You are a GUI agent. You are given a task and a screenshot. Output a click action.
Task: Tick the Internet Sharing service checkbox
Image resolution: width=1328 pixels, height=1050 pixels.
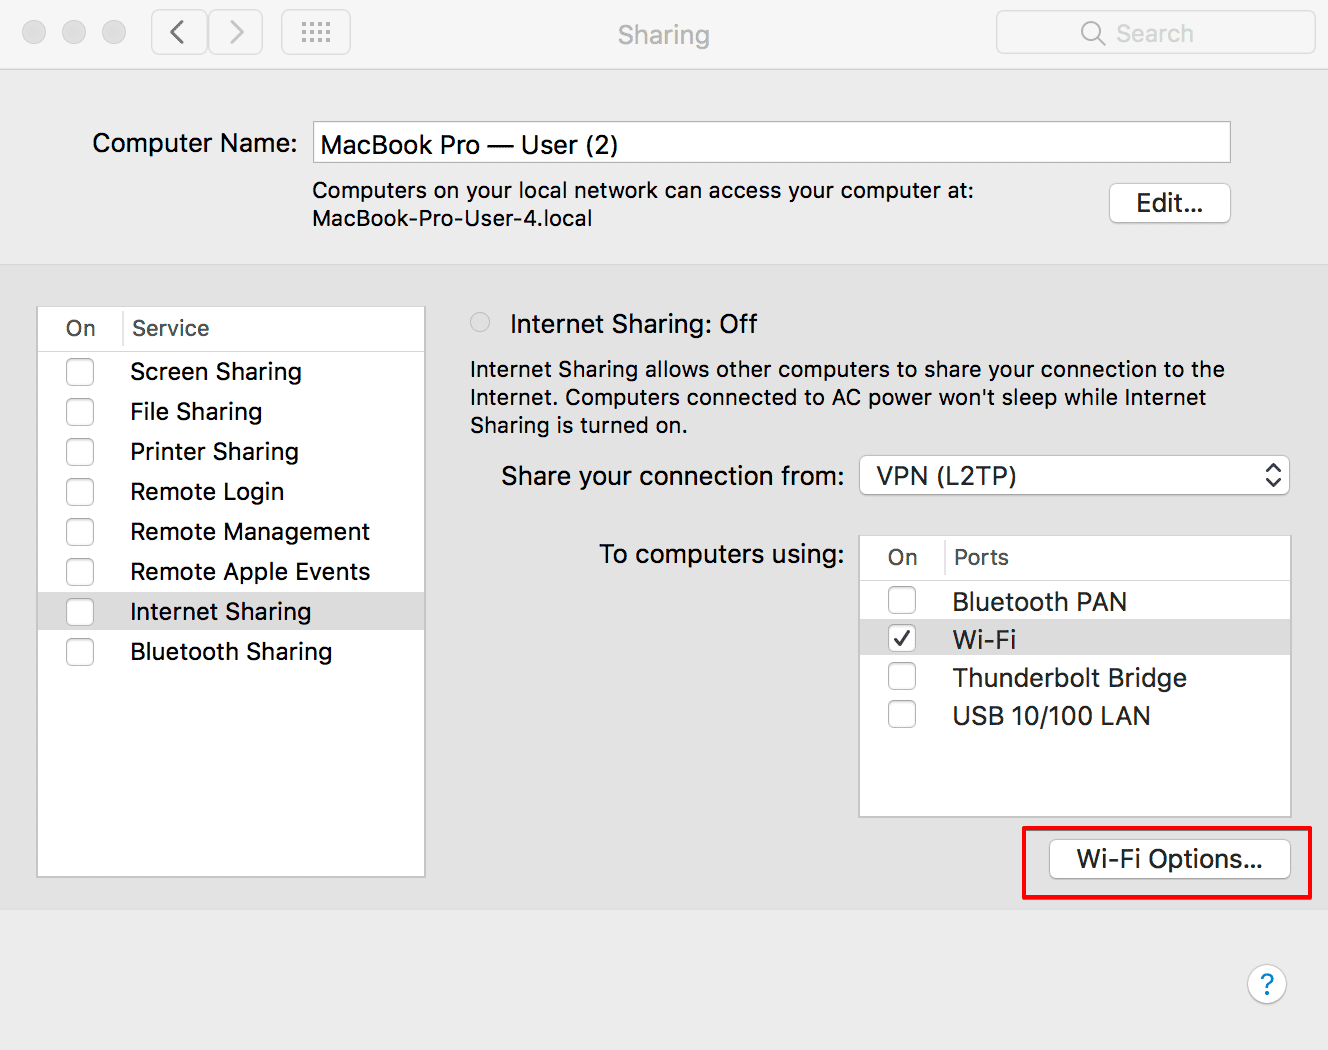pos(80,612)
